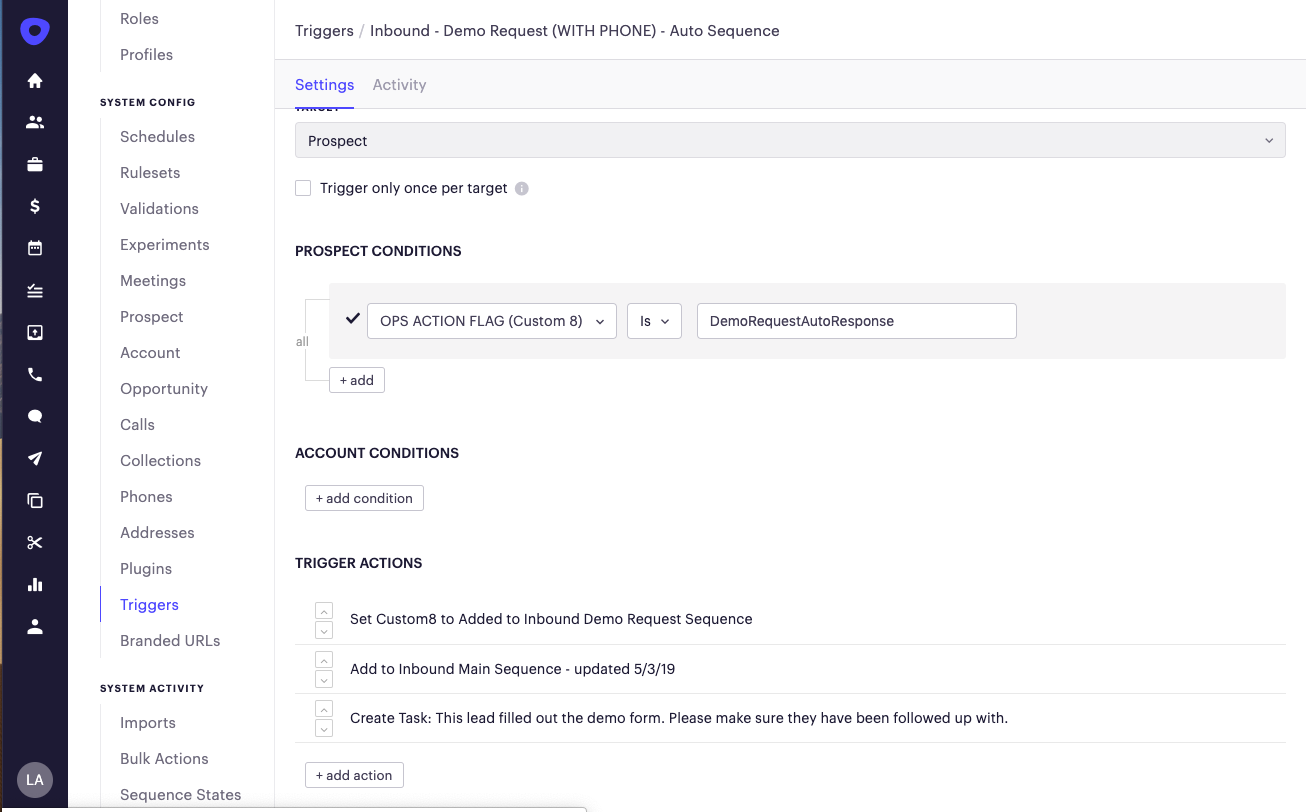Switch to the Activity tab
This screenshot has height=812, width=1306.
[399, 85]
